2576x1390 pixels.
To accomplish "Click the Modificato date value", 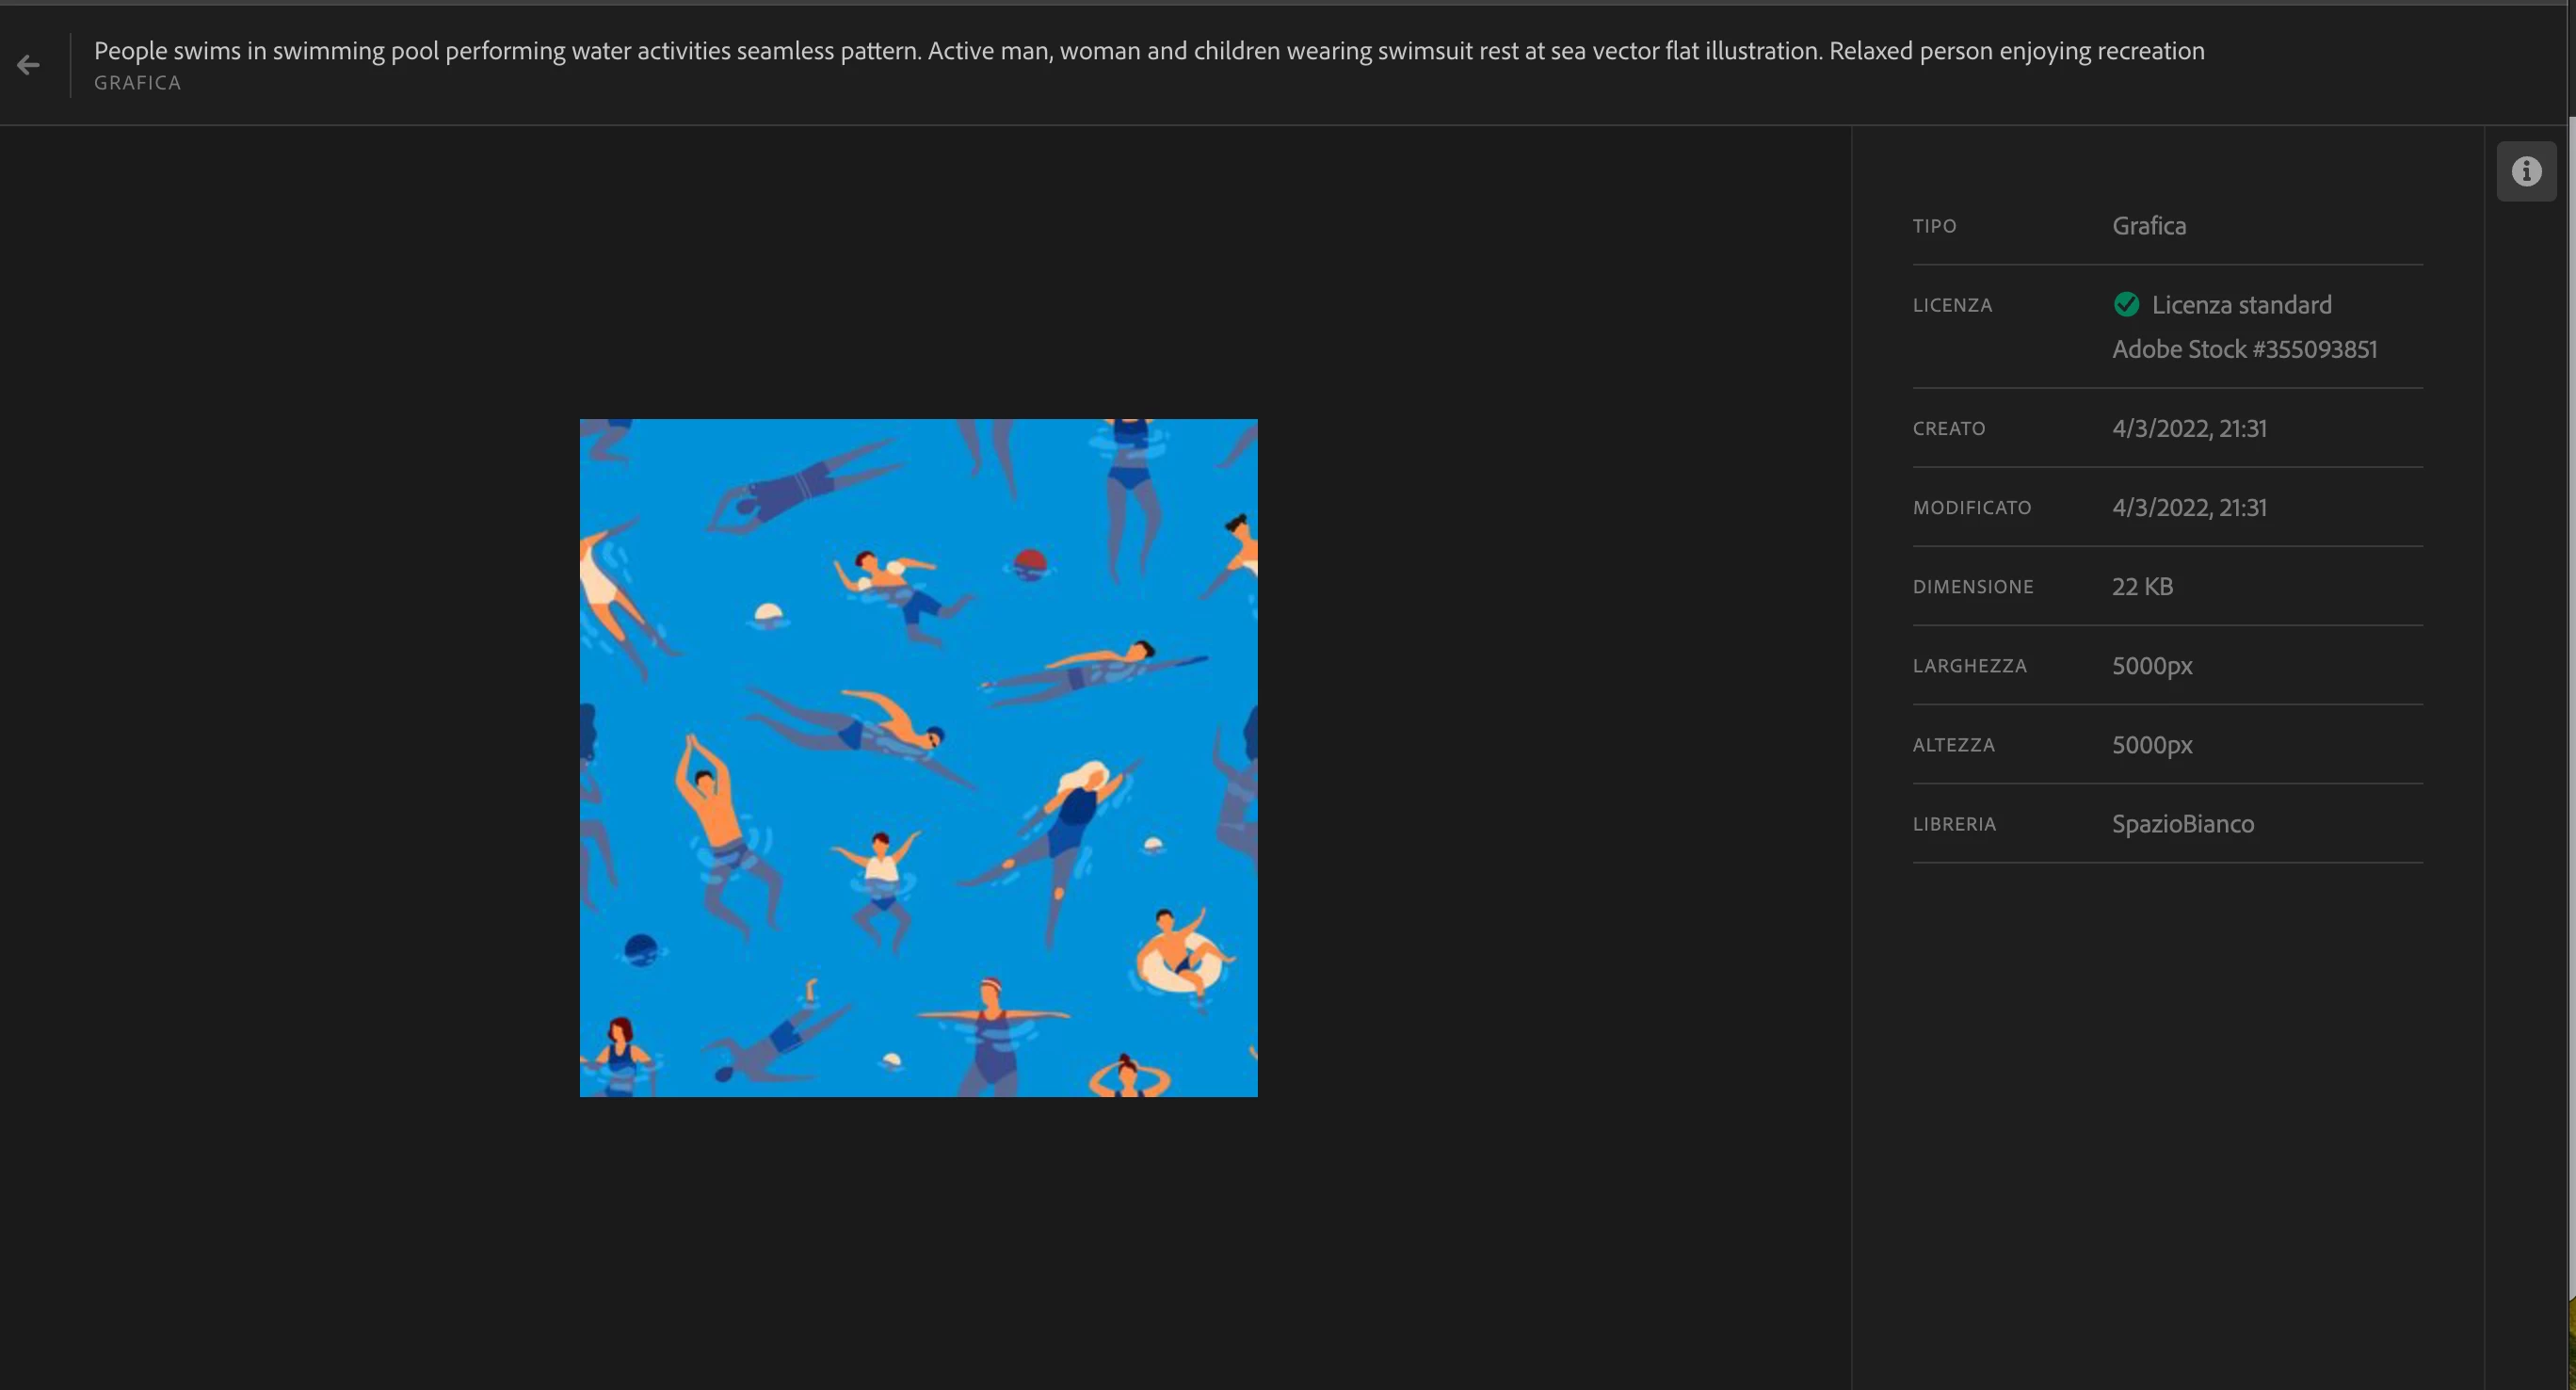I will coord(2188,508).
